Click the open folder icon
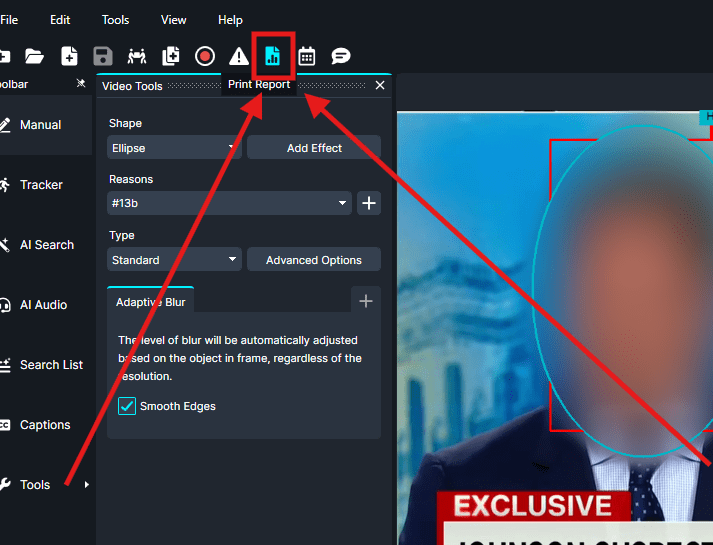The width and height of the screenshot is (713, 545). pos(35,56)
